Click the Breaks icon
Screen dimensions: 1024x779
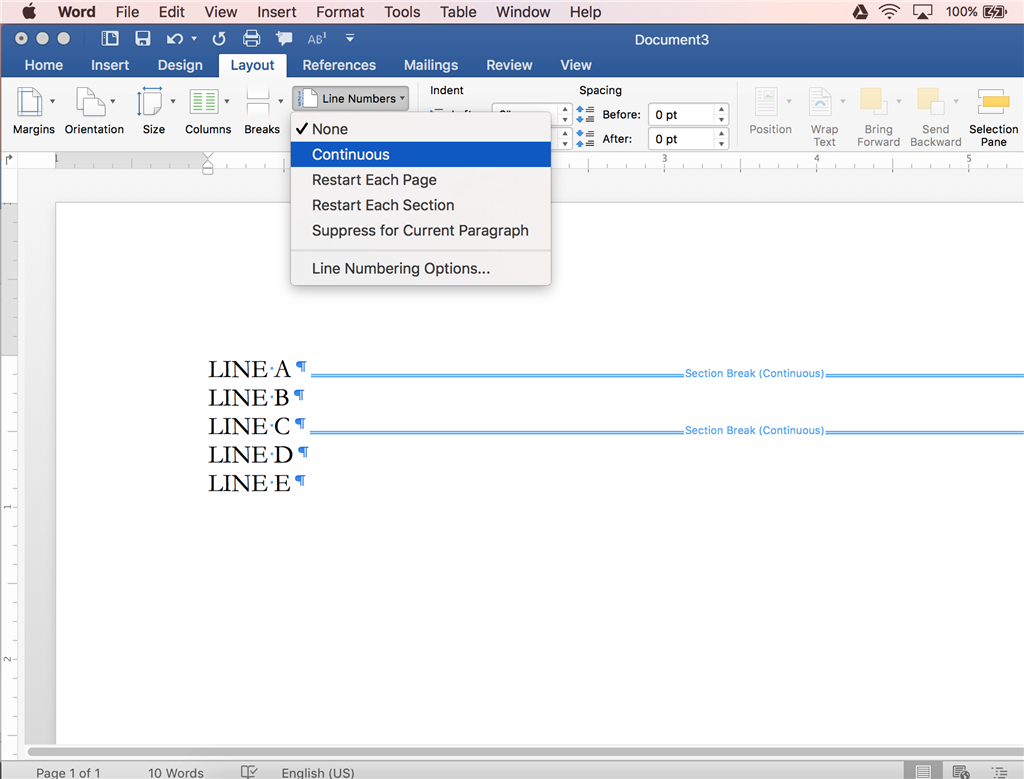click(x=258, y=102)
